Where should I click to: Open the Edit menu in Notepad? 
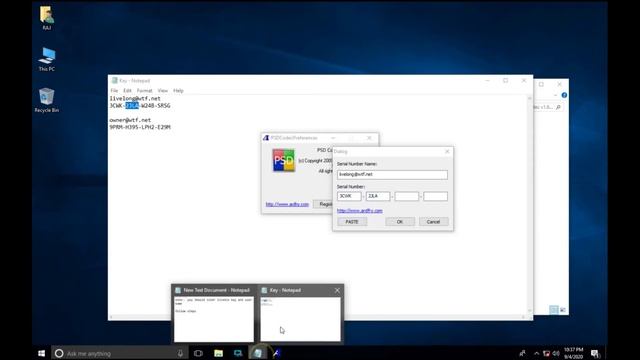[x=127, y=91]
